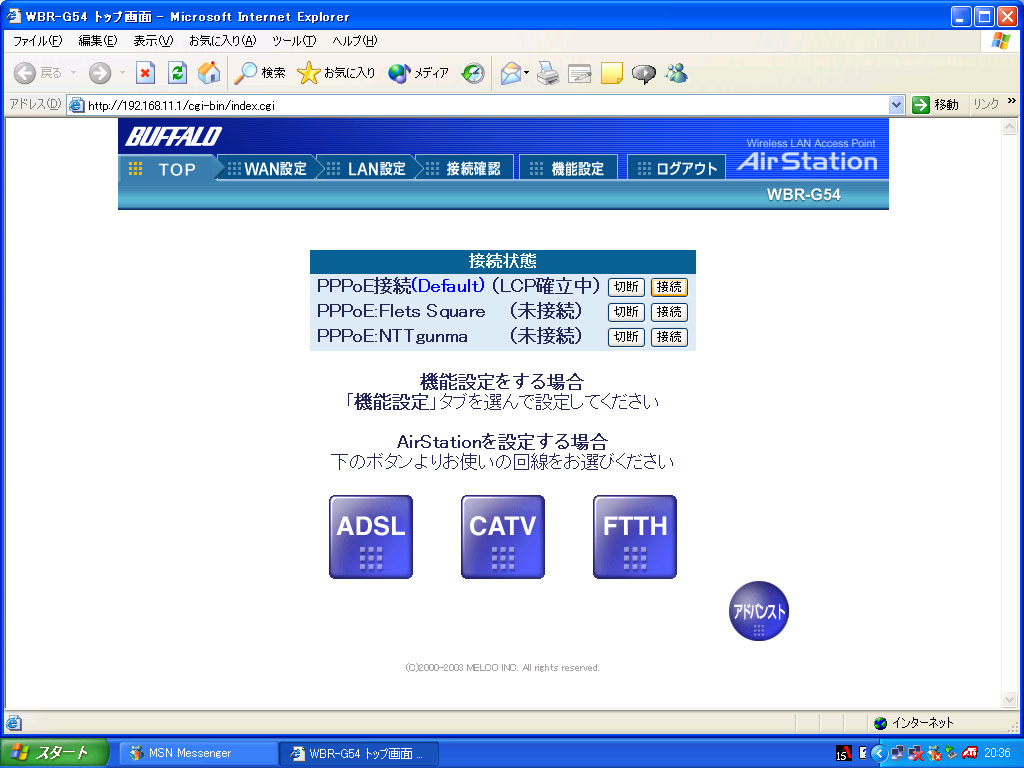This screenshot has height=768, width=1024.
Task: Open the Tools (ツール) menu
Action: pos(294,40)
